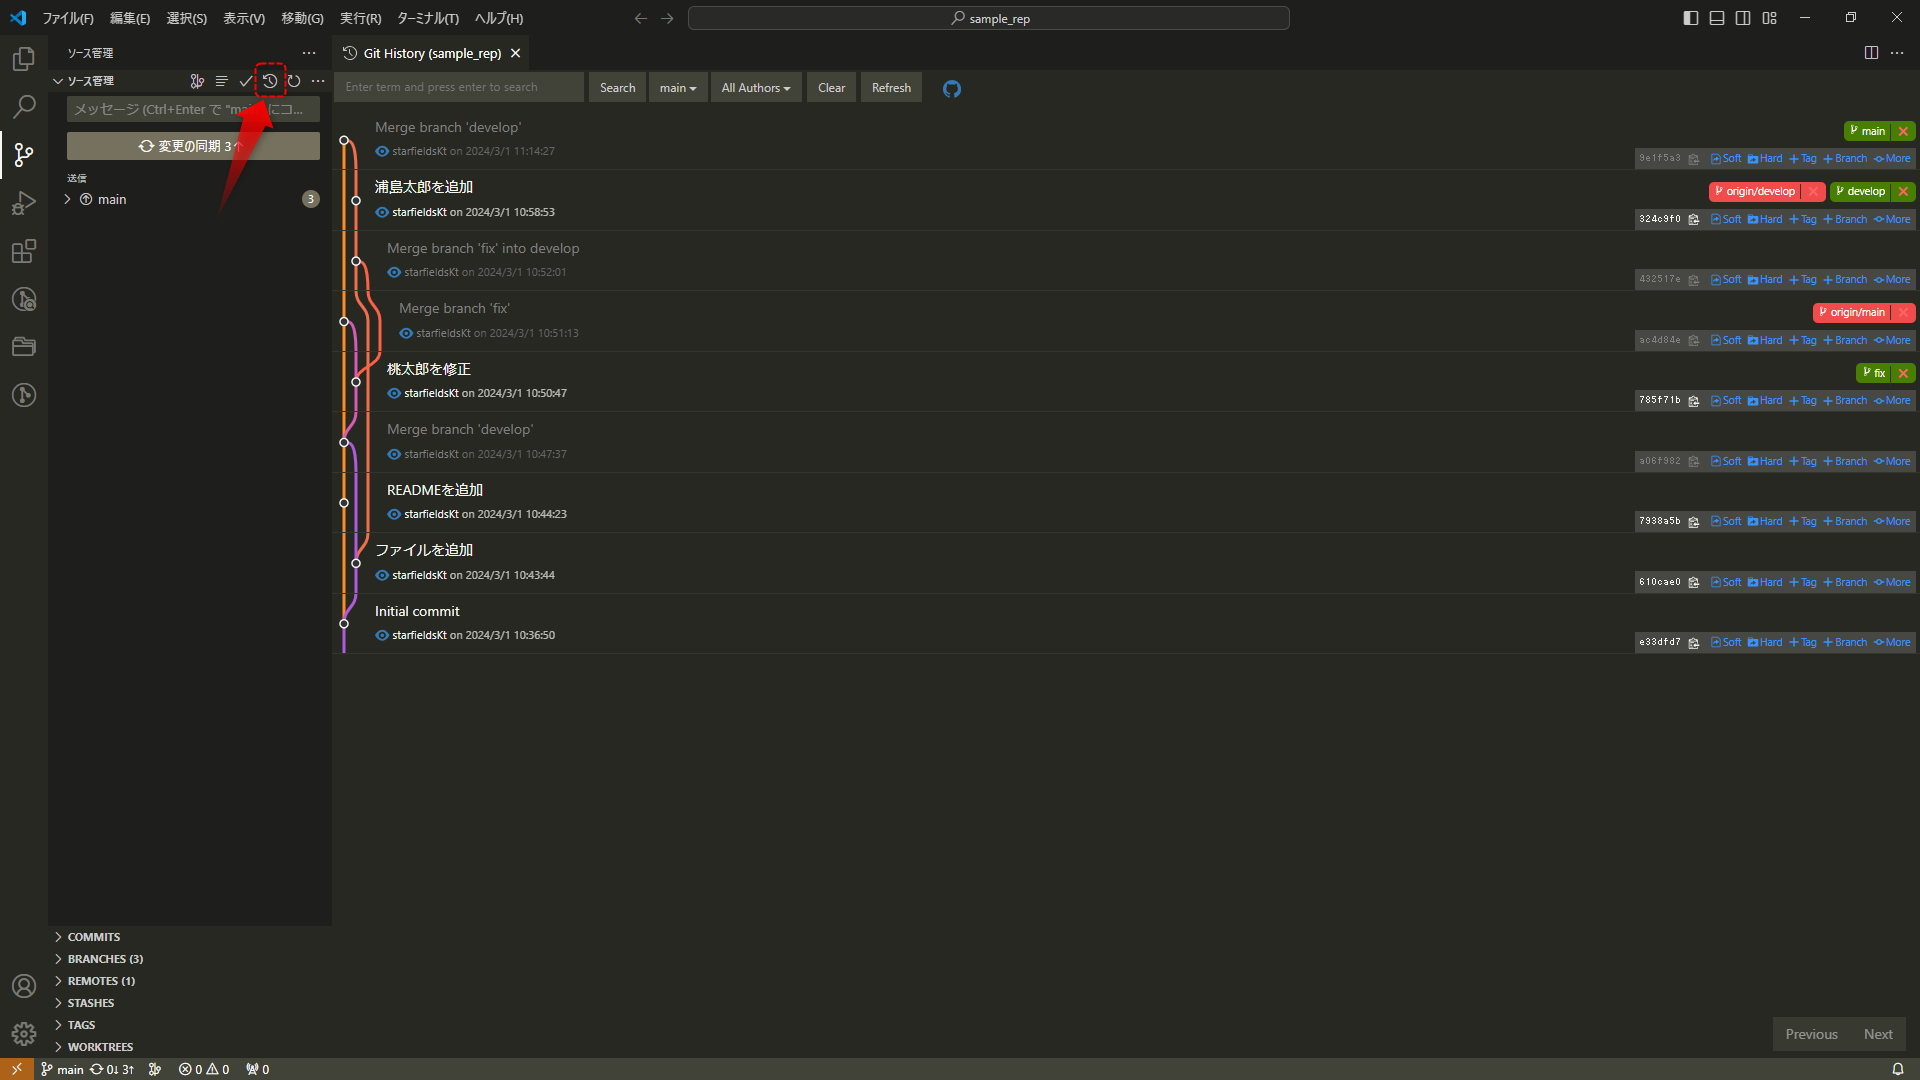
Task: Open the 編集(E) menu
Action: tap(130, 18)
